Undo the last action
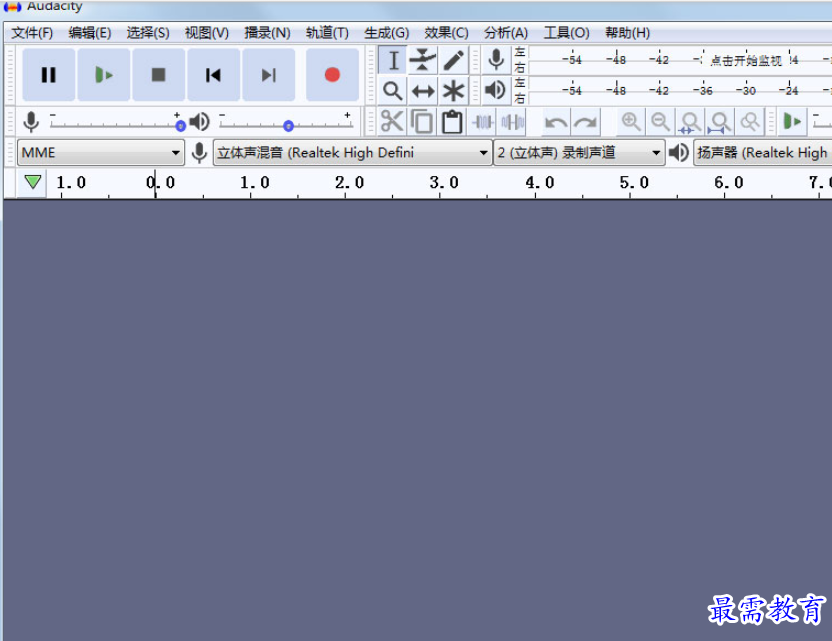The height and width of the screenshot is (641, 832). click(556, 122)
